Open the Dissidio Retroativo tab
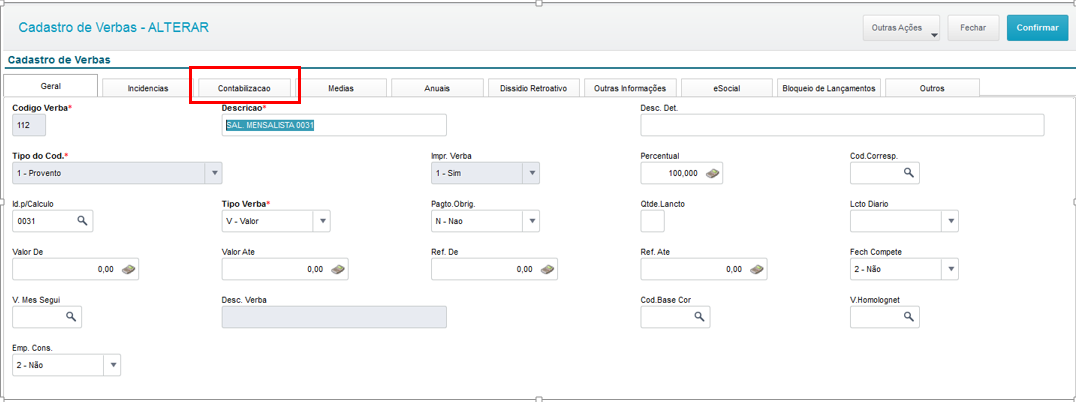Screen dimensions: 1076x402 coord(534,88)
